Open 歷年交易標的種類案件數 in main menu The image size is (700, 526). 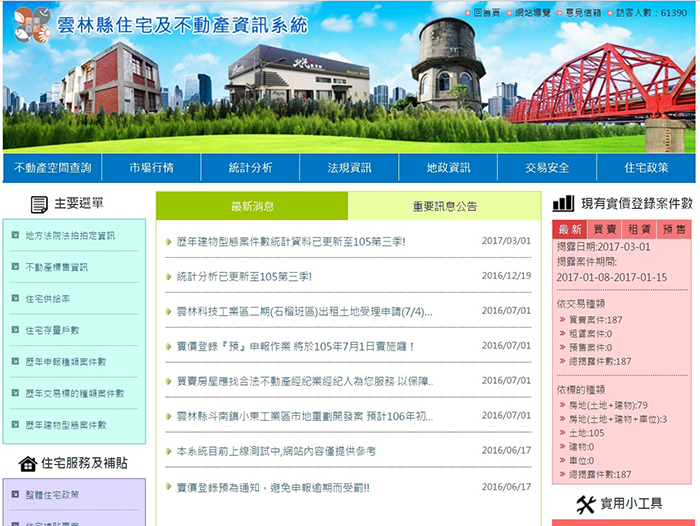pos(75,393)
